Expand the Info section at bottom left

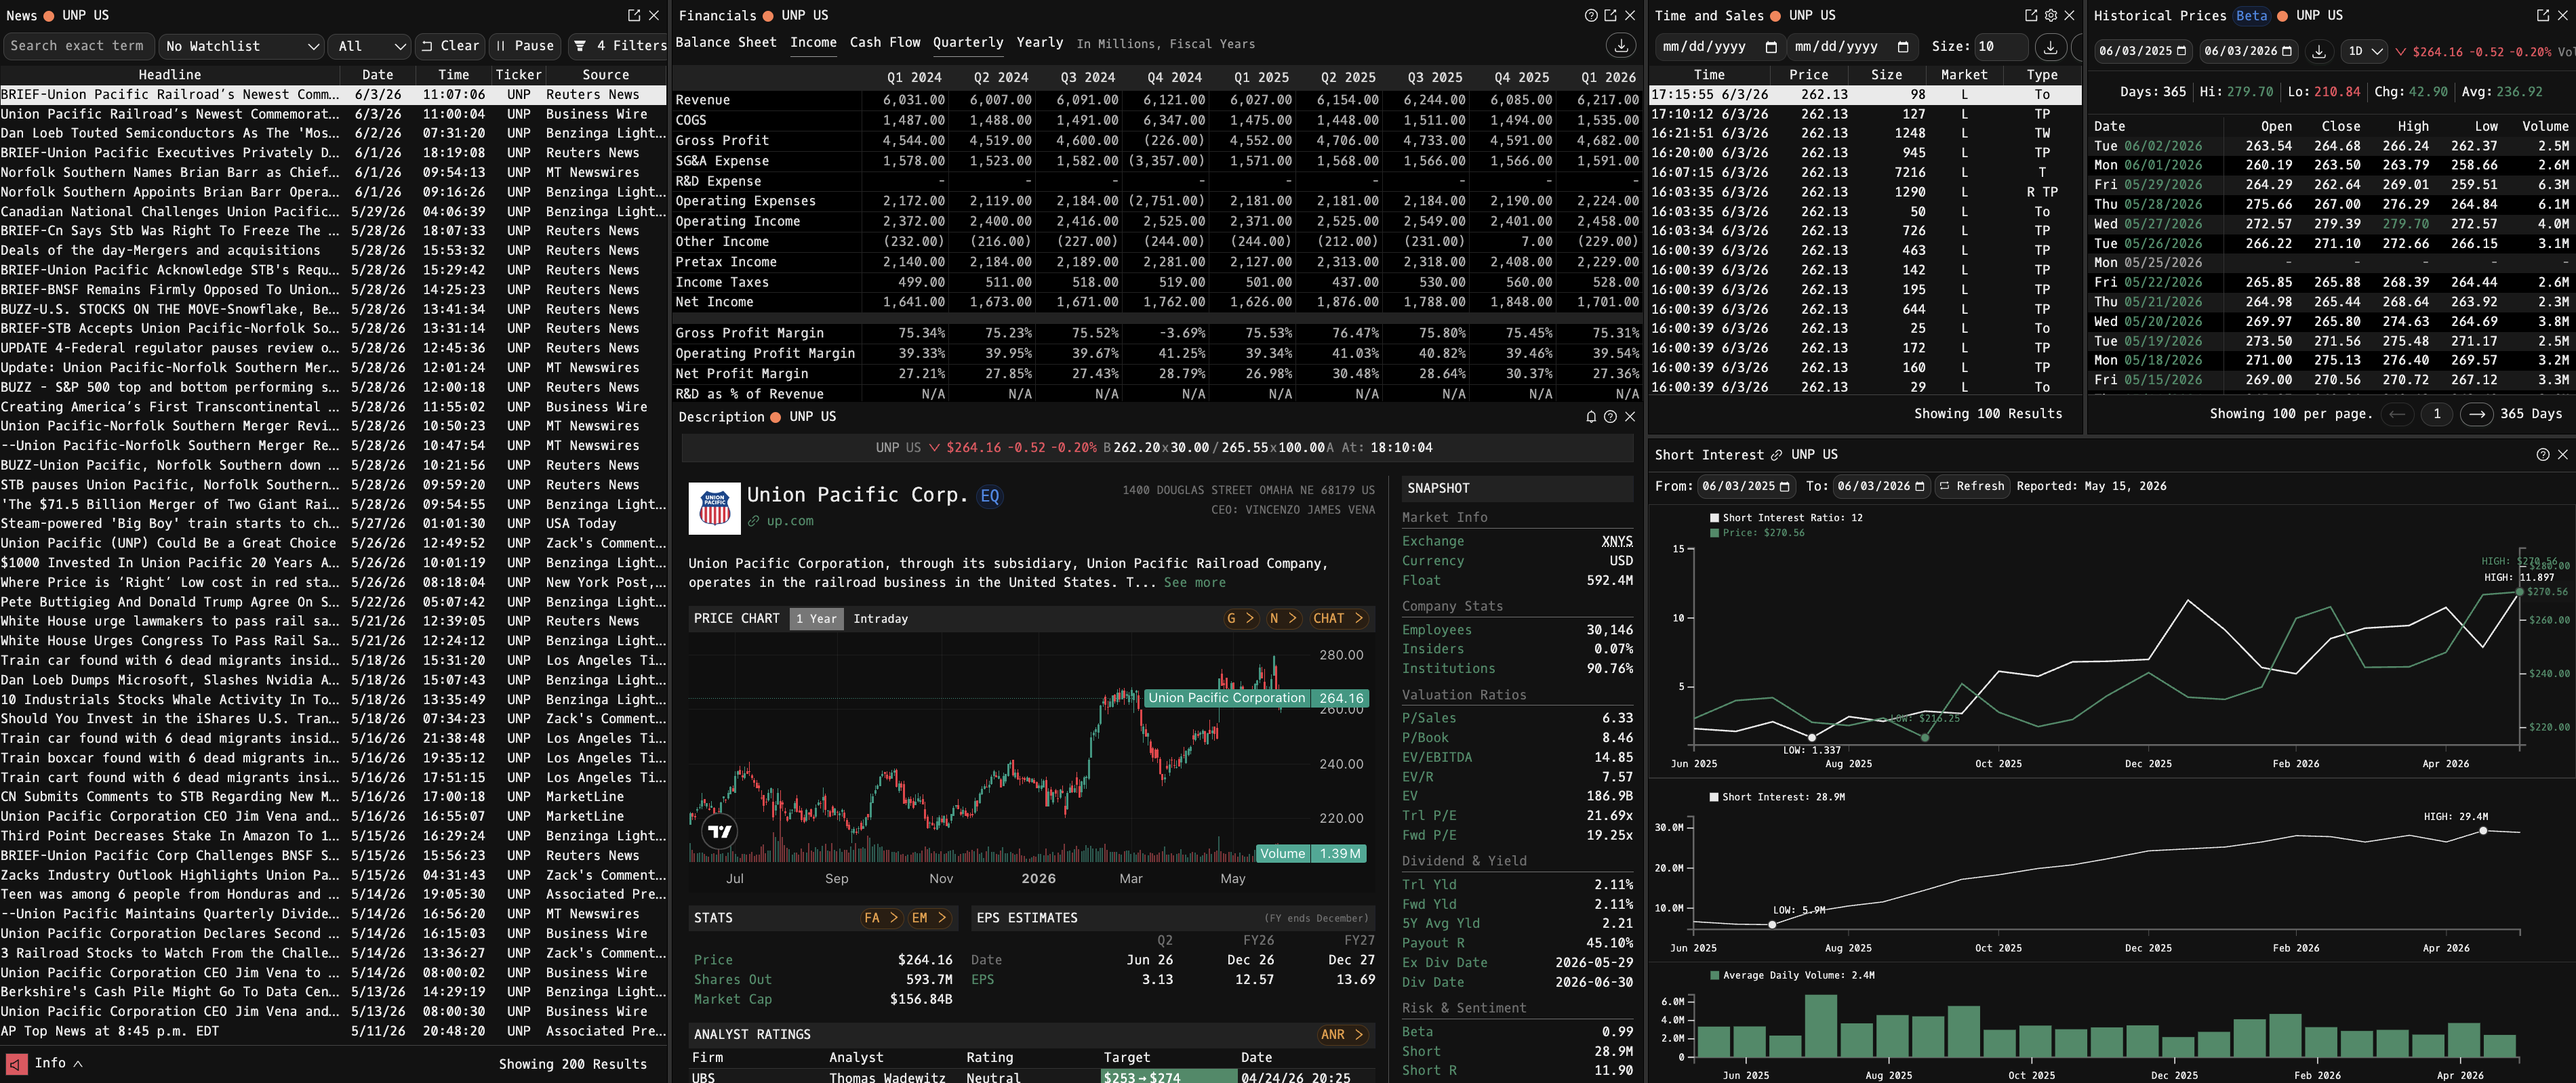58,1064
